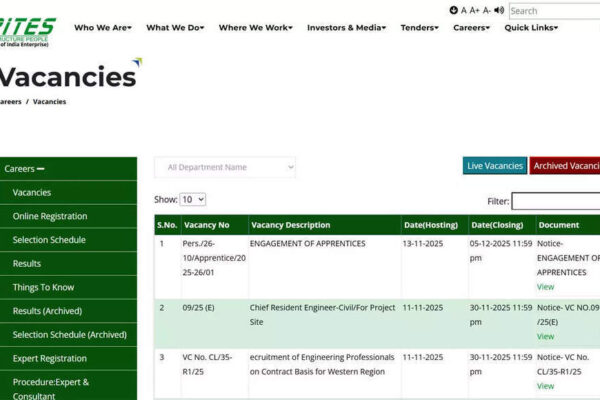Open the All Department Name dropdown

(x=225, y=167)
